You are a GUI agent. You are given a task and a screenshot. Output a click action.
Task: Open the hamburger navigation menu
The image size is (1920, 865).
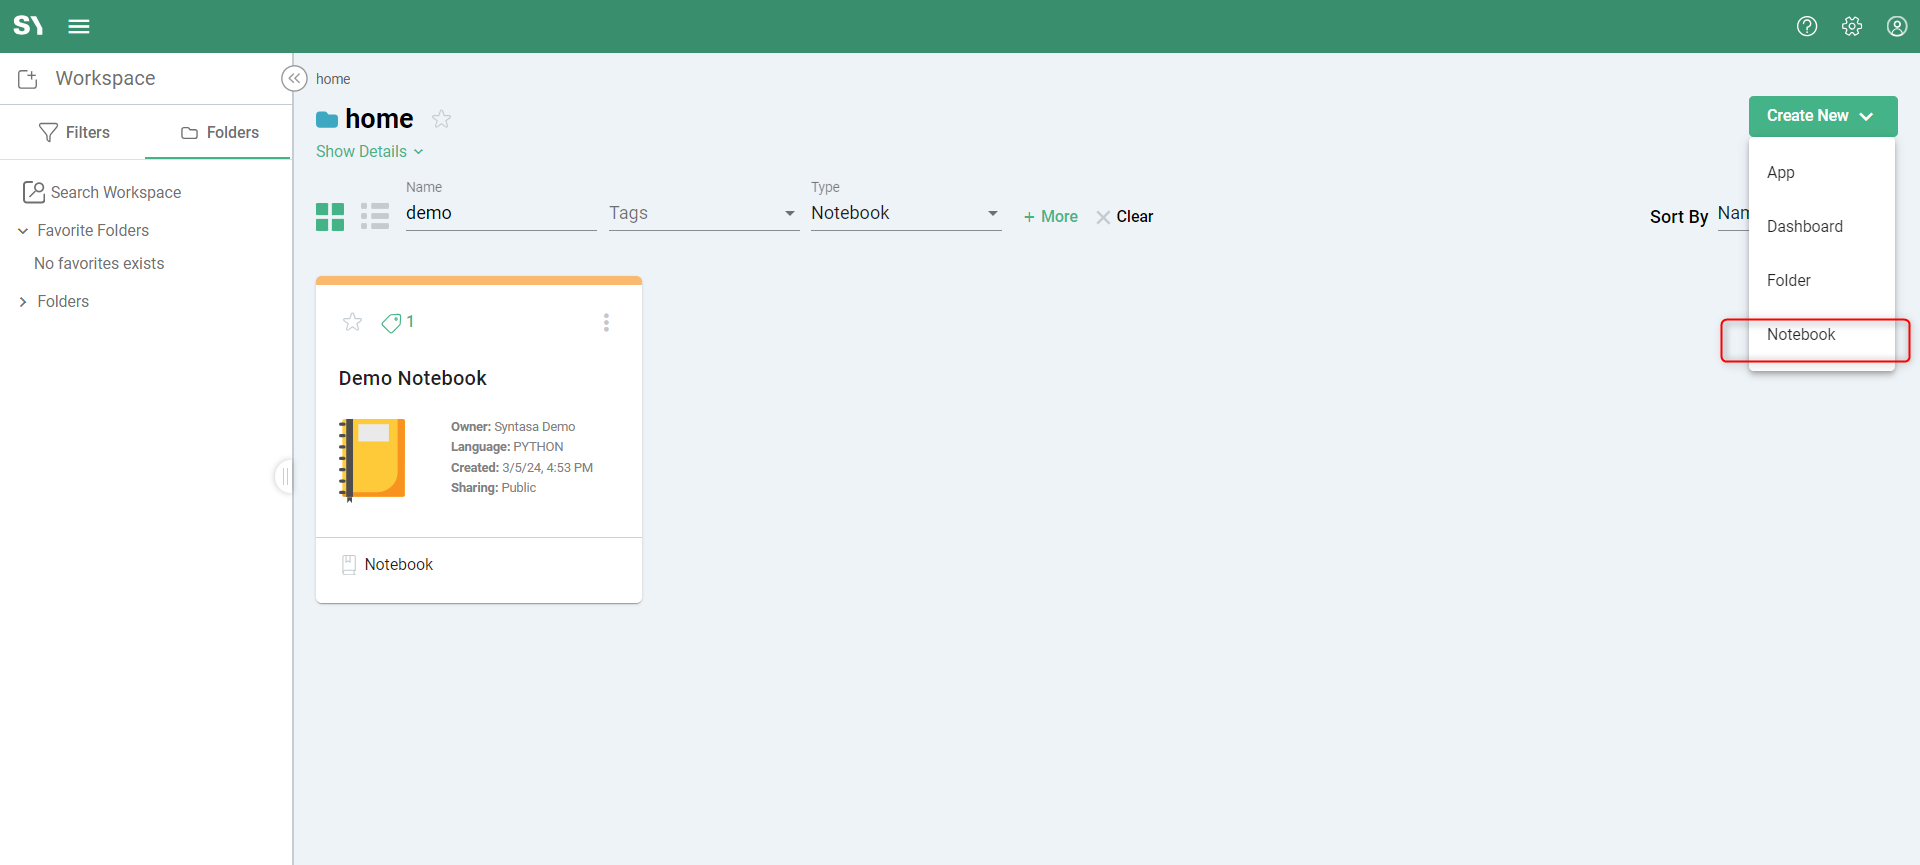[79, 27]
